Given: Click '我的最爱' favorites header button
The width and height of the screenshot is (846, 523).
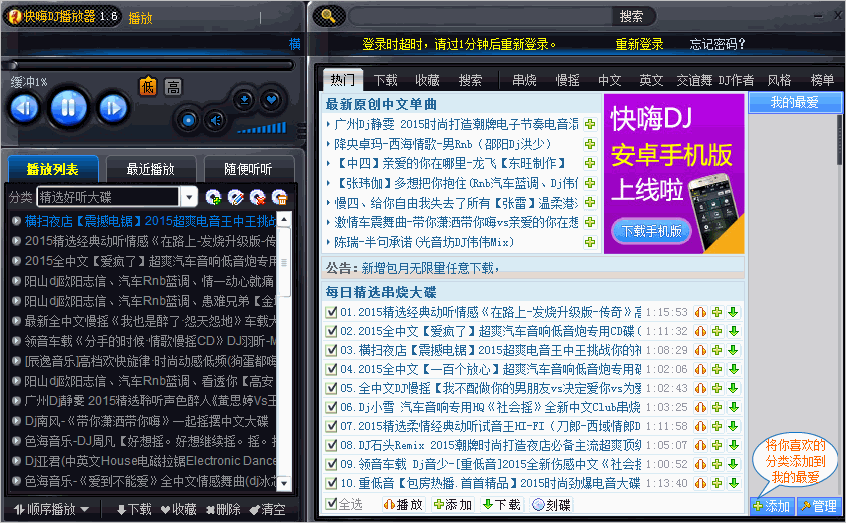Looking at the screenshot, I should (795, 102).
